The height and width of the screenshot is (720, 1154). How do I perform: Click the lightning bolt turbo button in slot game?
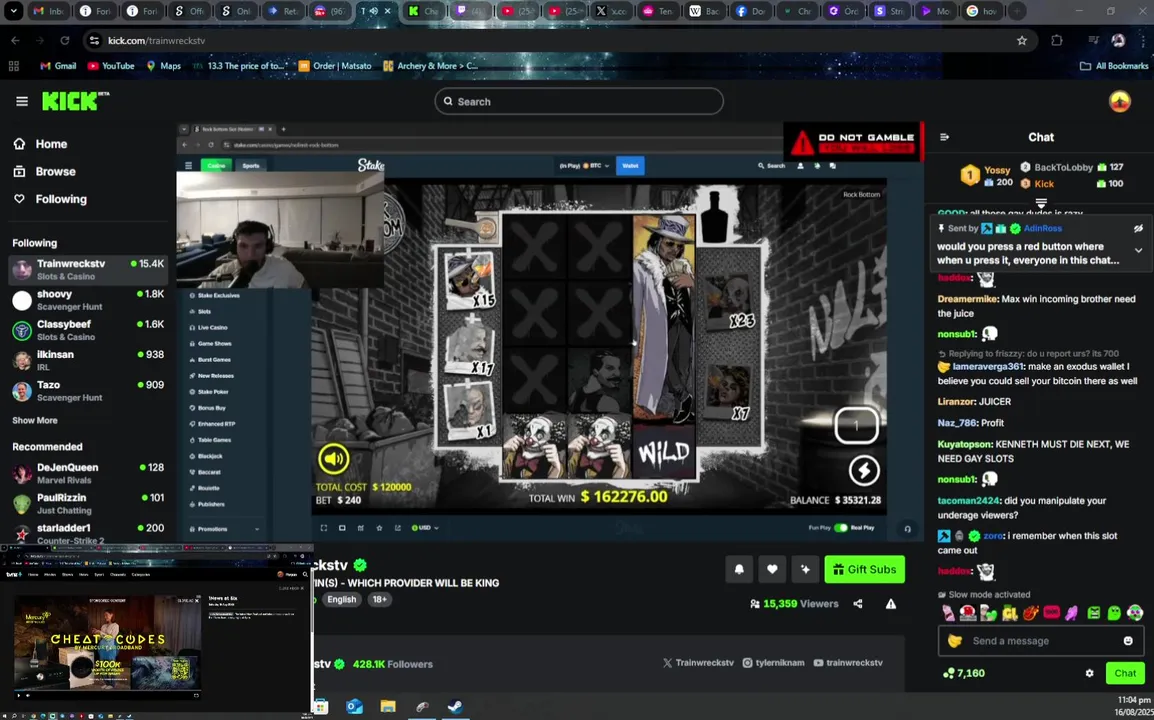pos(864,470)
